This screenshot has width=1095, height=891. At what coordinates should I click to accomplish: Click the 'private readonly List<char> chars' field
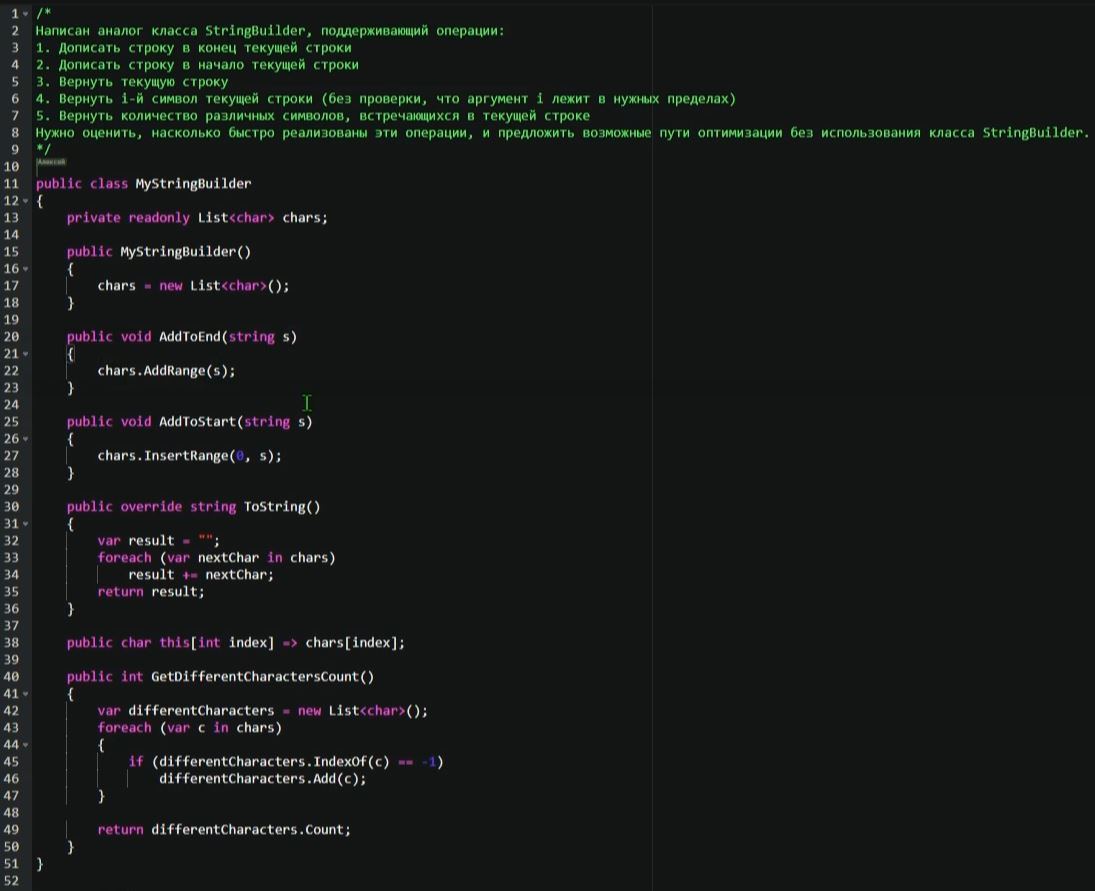coord(197,218)
